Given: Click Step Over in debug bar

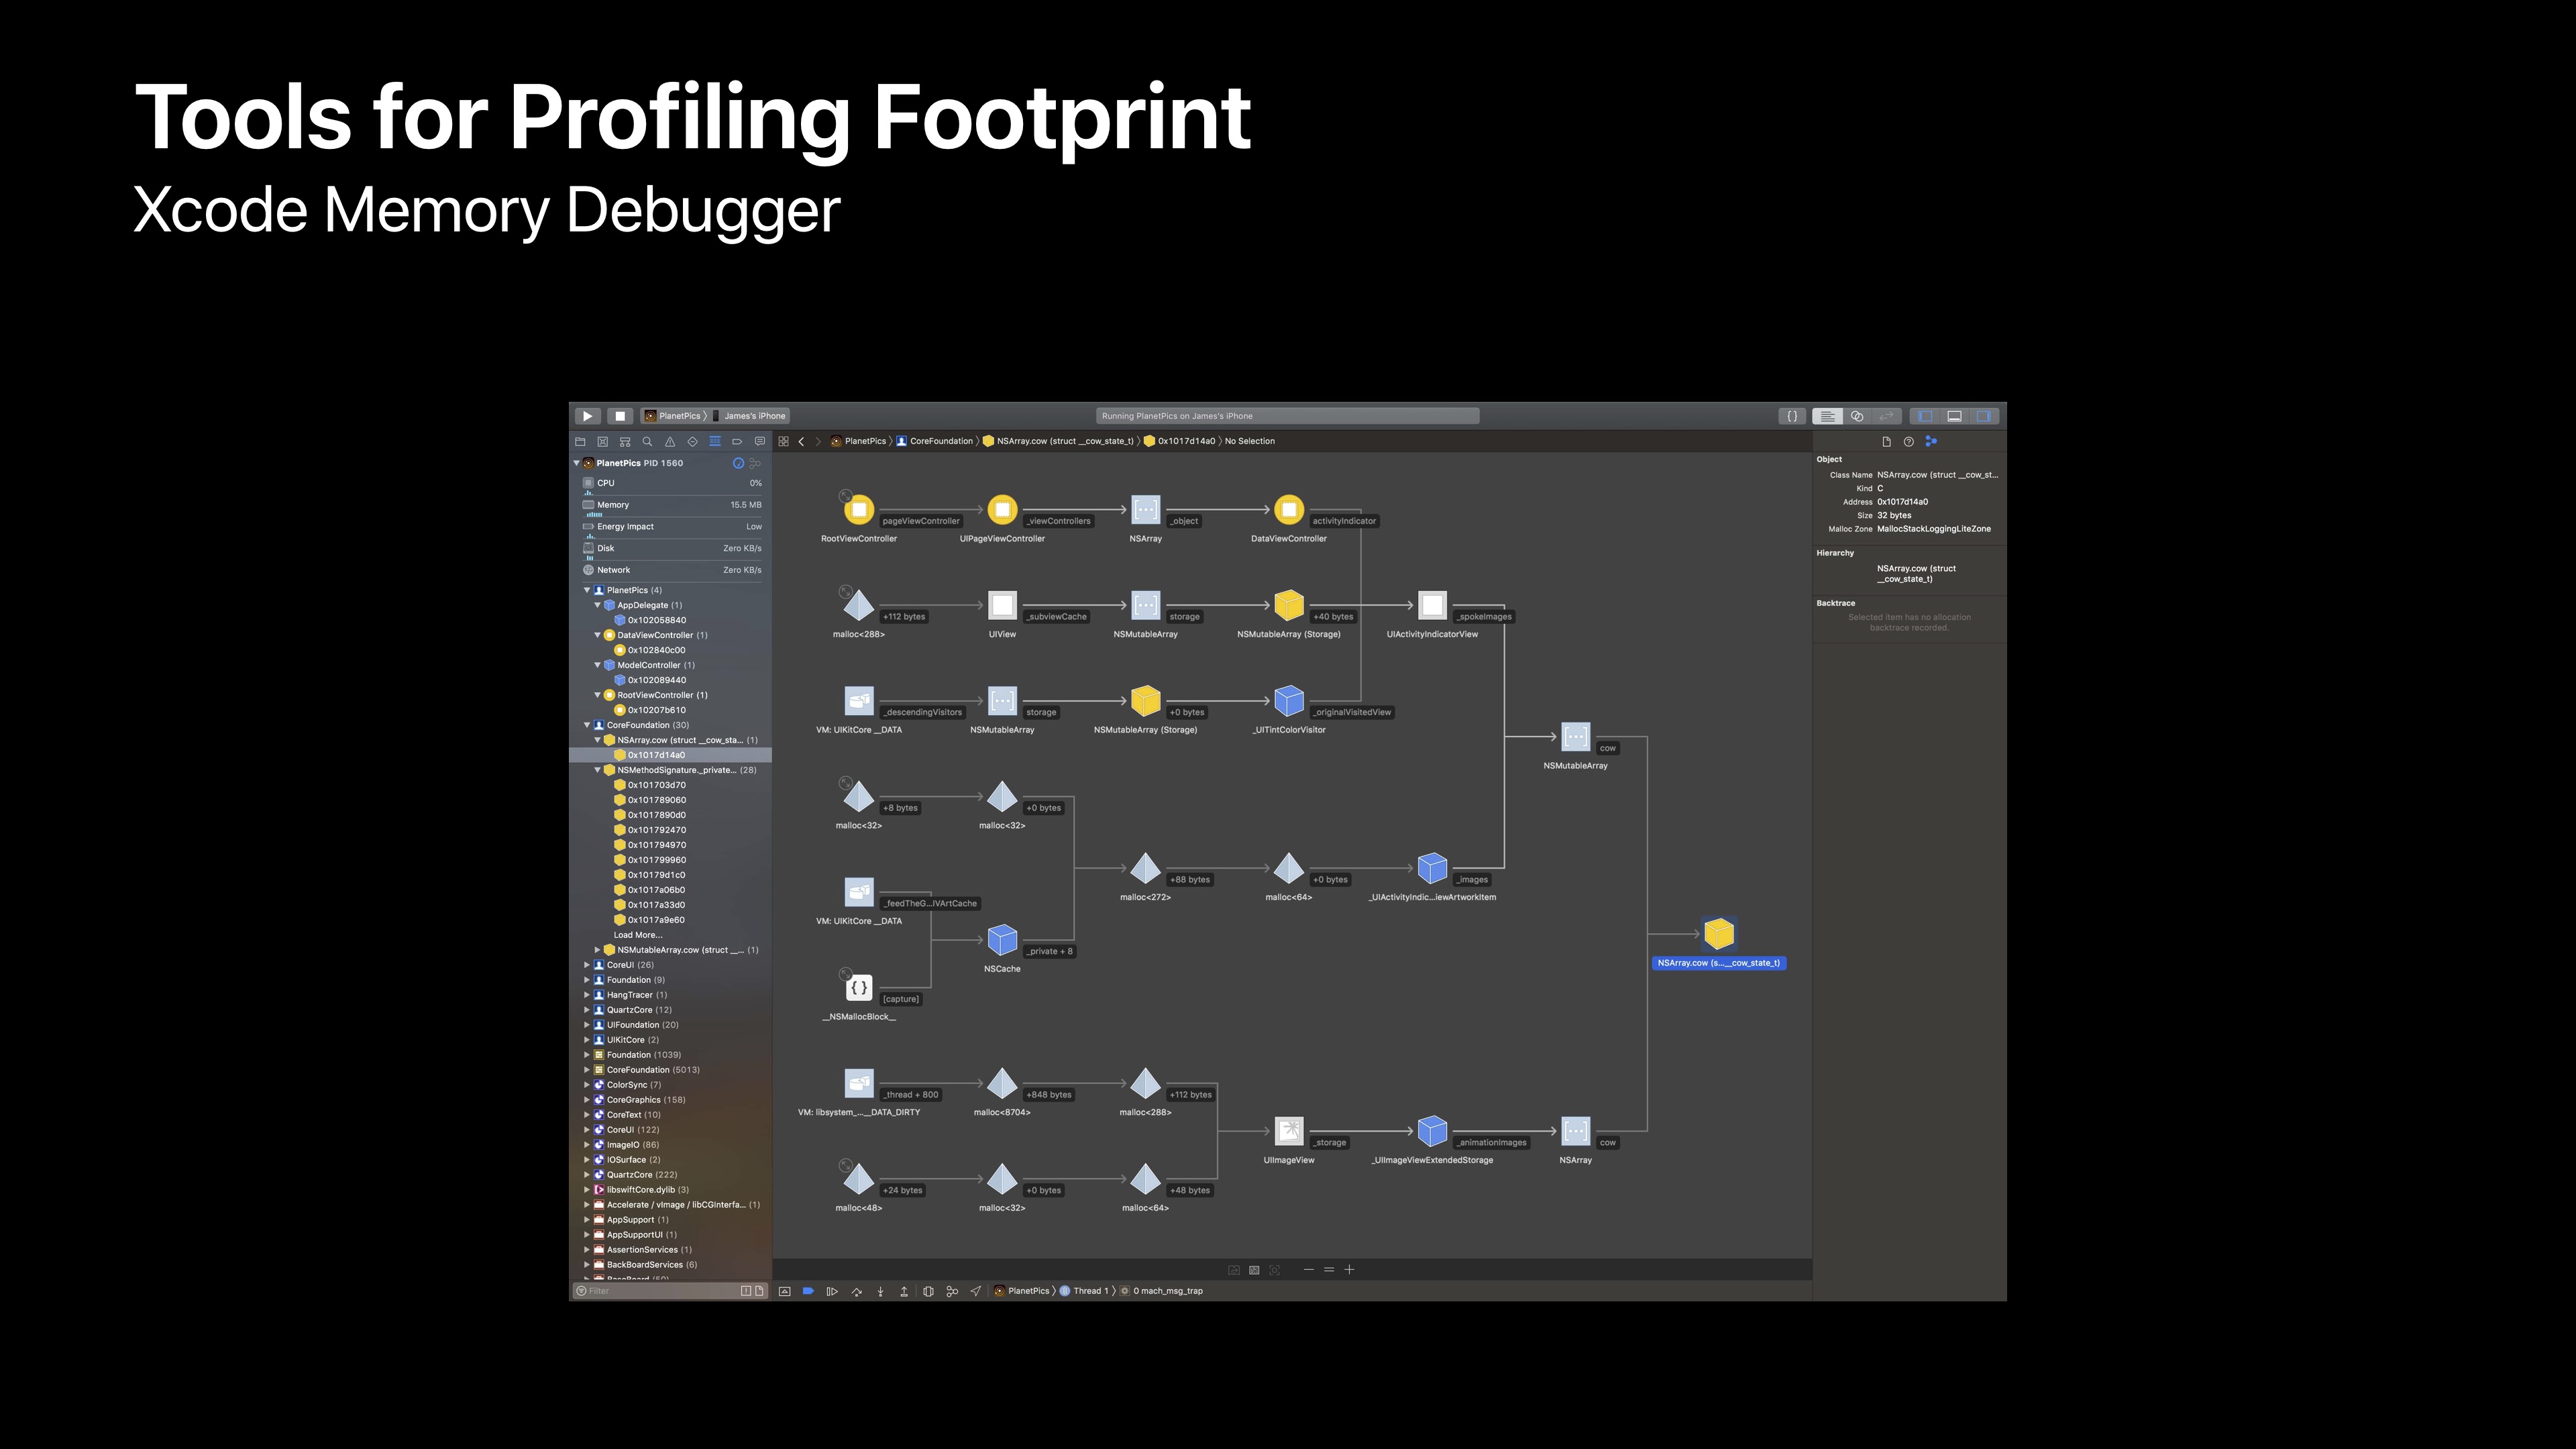Looking at the screenshot, I should click(x=857, y=1291).
